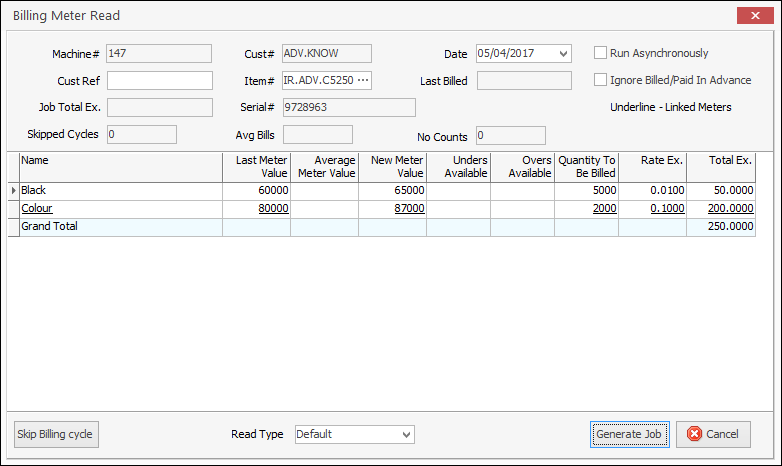
Task: Toggle Ignore Billed/Paid In Advance checkbox
Action: [601, 80]
